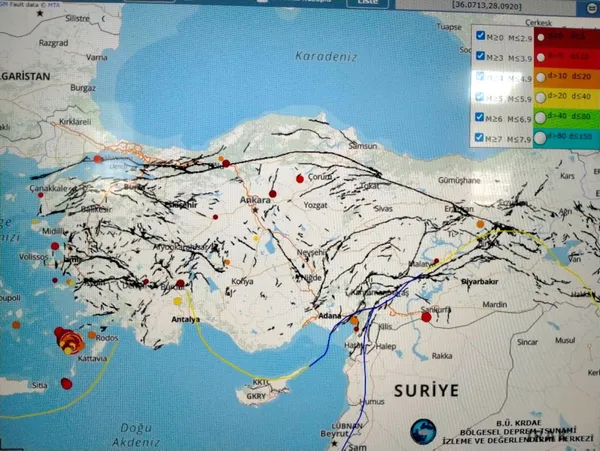Viewport: 600px width, 451px height.
Task: Click the small red marker at Malatya
Action: pos(436,261)
